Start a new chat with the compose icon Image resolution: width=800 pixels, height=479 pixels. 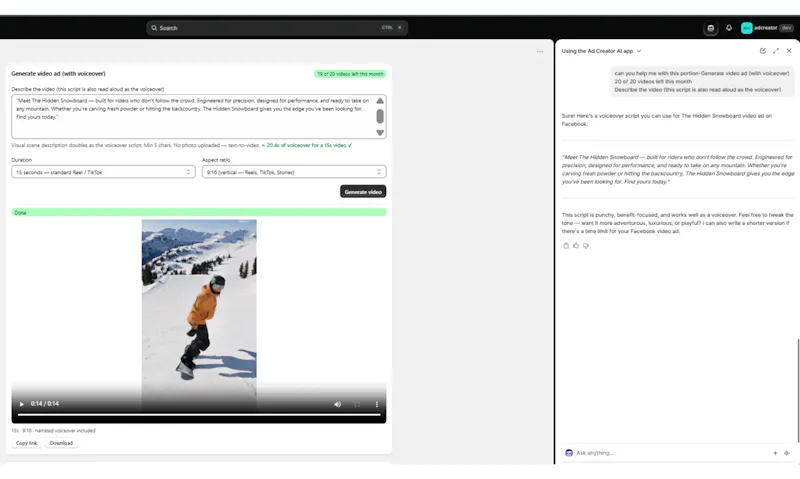(x=763, y=51)
